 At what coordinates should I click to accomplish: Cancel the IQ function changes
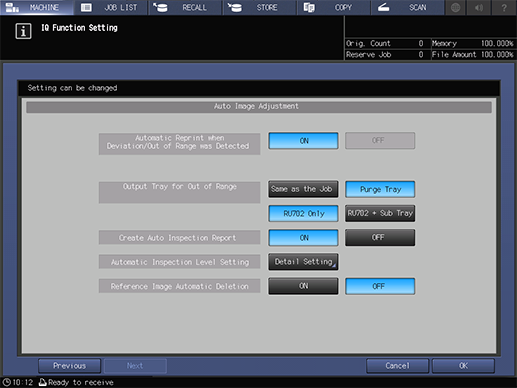coord(397,366)
